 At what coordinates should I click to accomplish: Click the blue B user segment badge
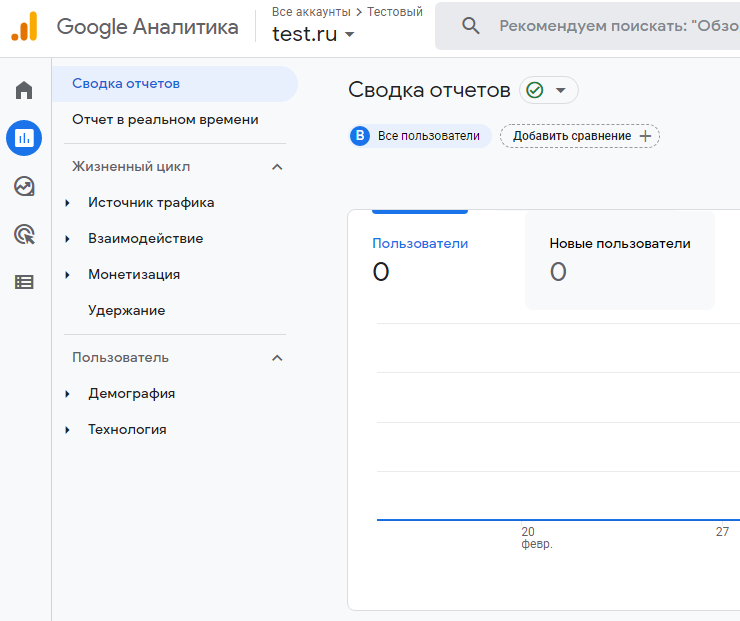360,136
